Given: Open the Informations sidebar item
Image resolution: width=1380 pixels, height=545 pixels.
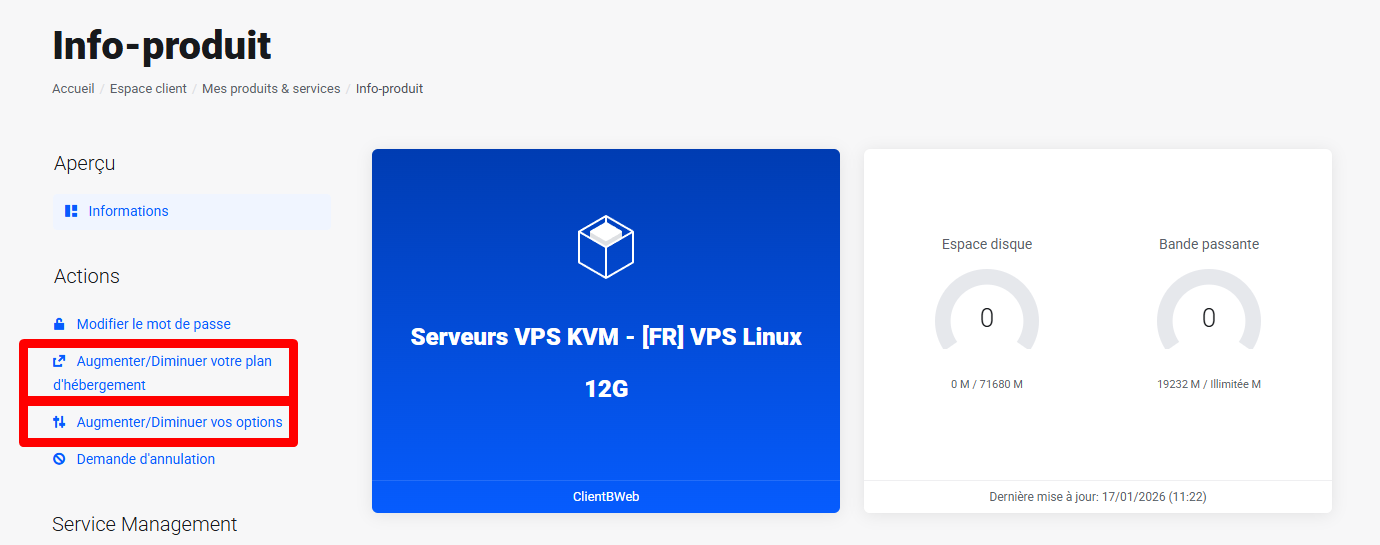Looking at the screenshot, I should [x=128, y=211].
